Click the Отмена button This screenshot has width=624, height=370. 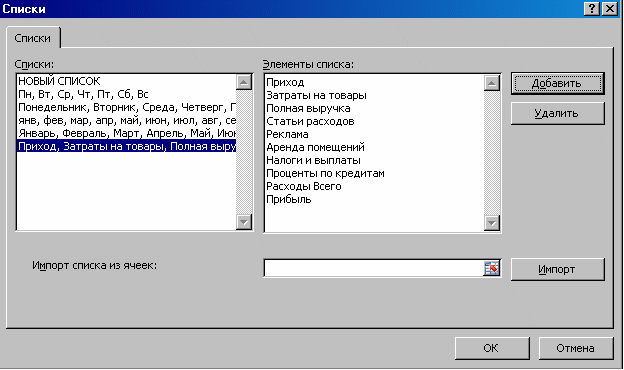pyautogui.click(x=575, y=348)
